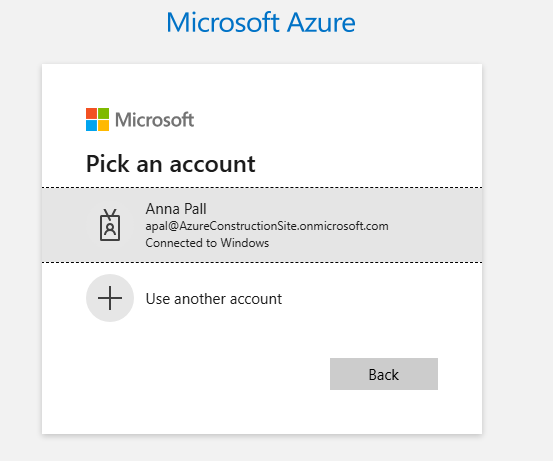The image size is (553, 461).
Task: Click the plus icon for another account
Action: (110, 298)
